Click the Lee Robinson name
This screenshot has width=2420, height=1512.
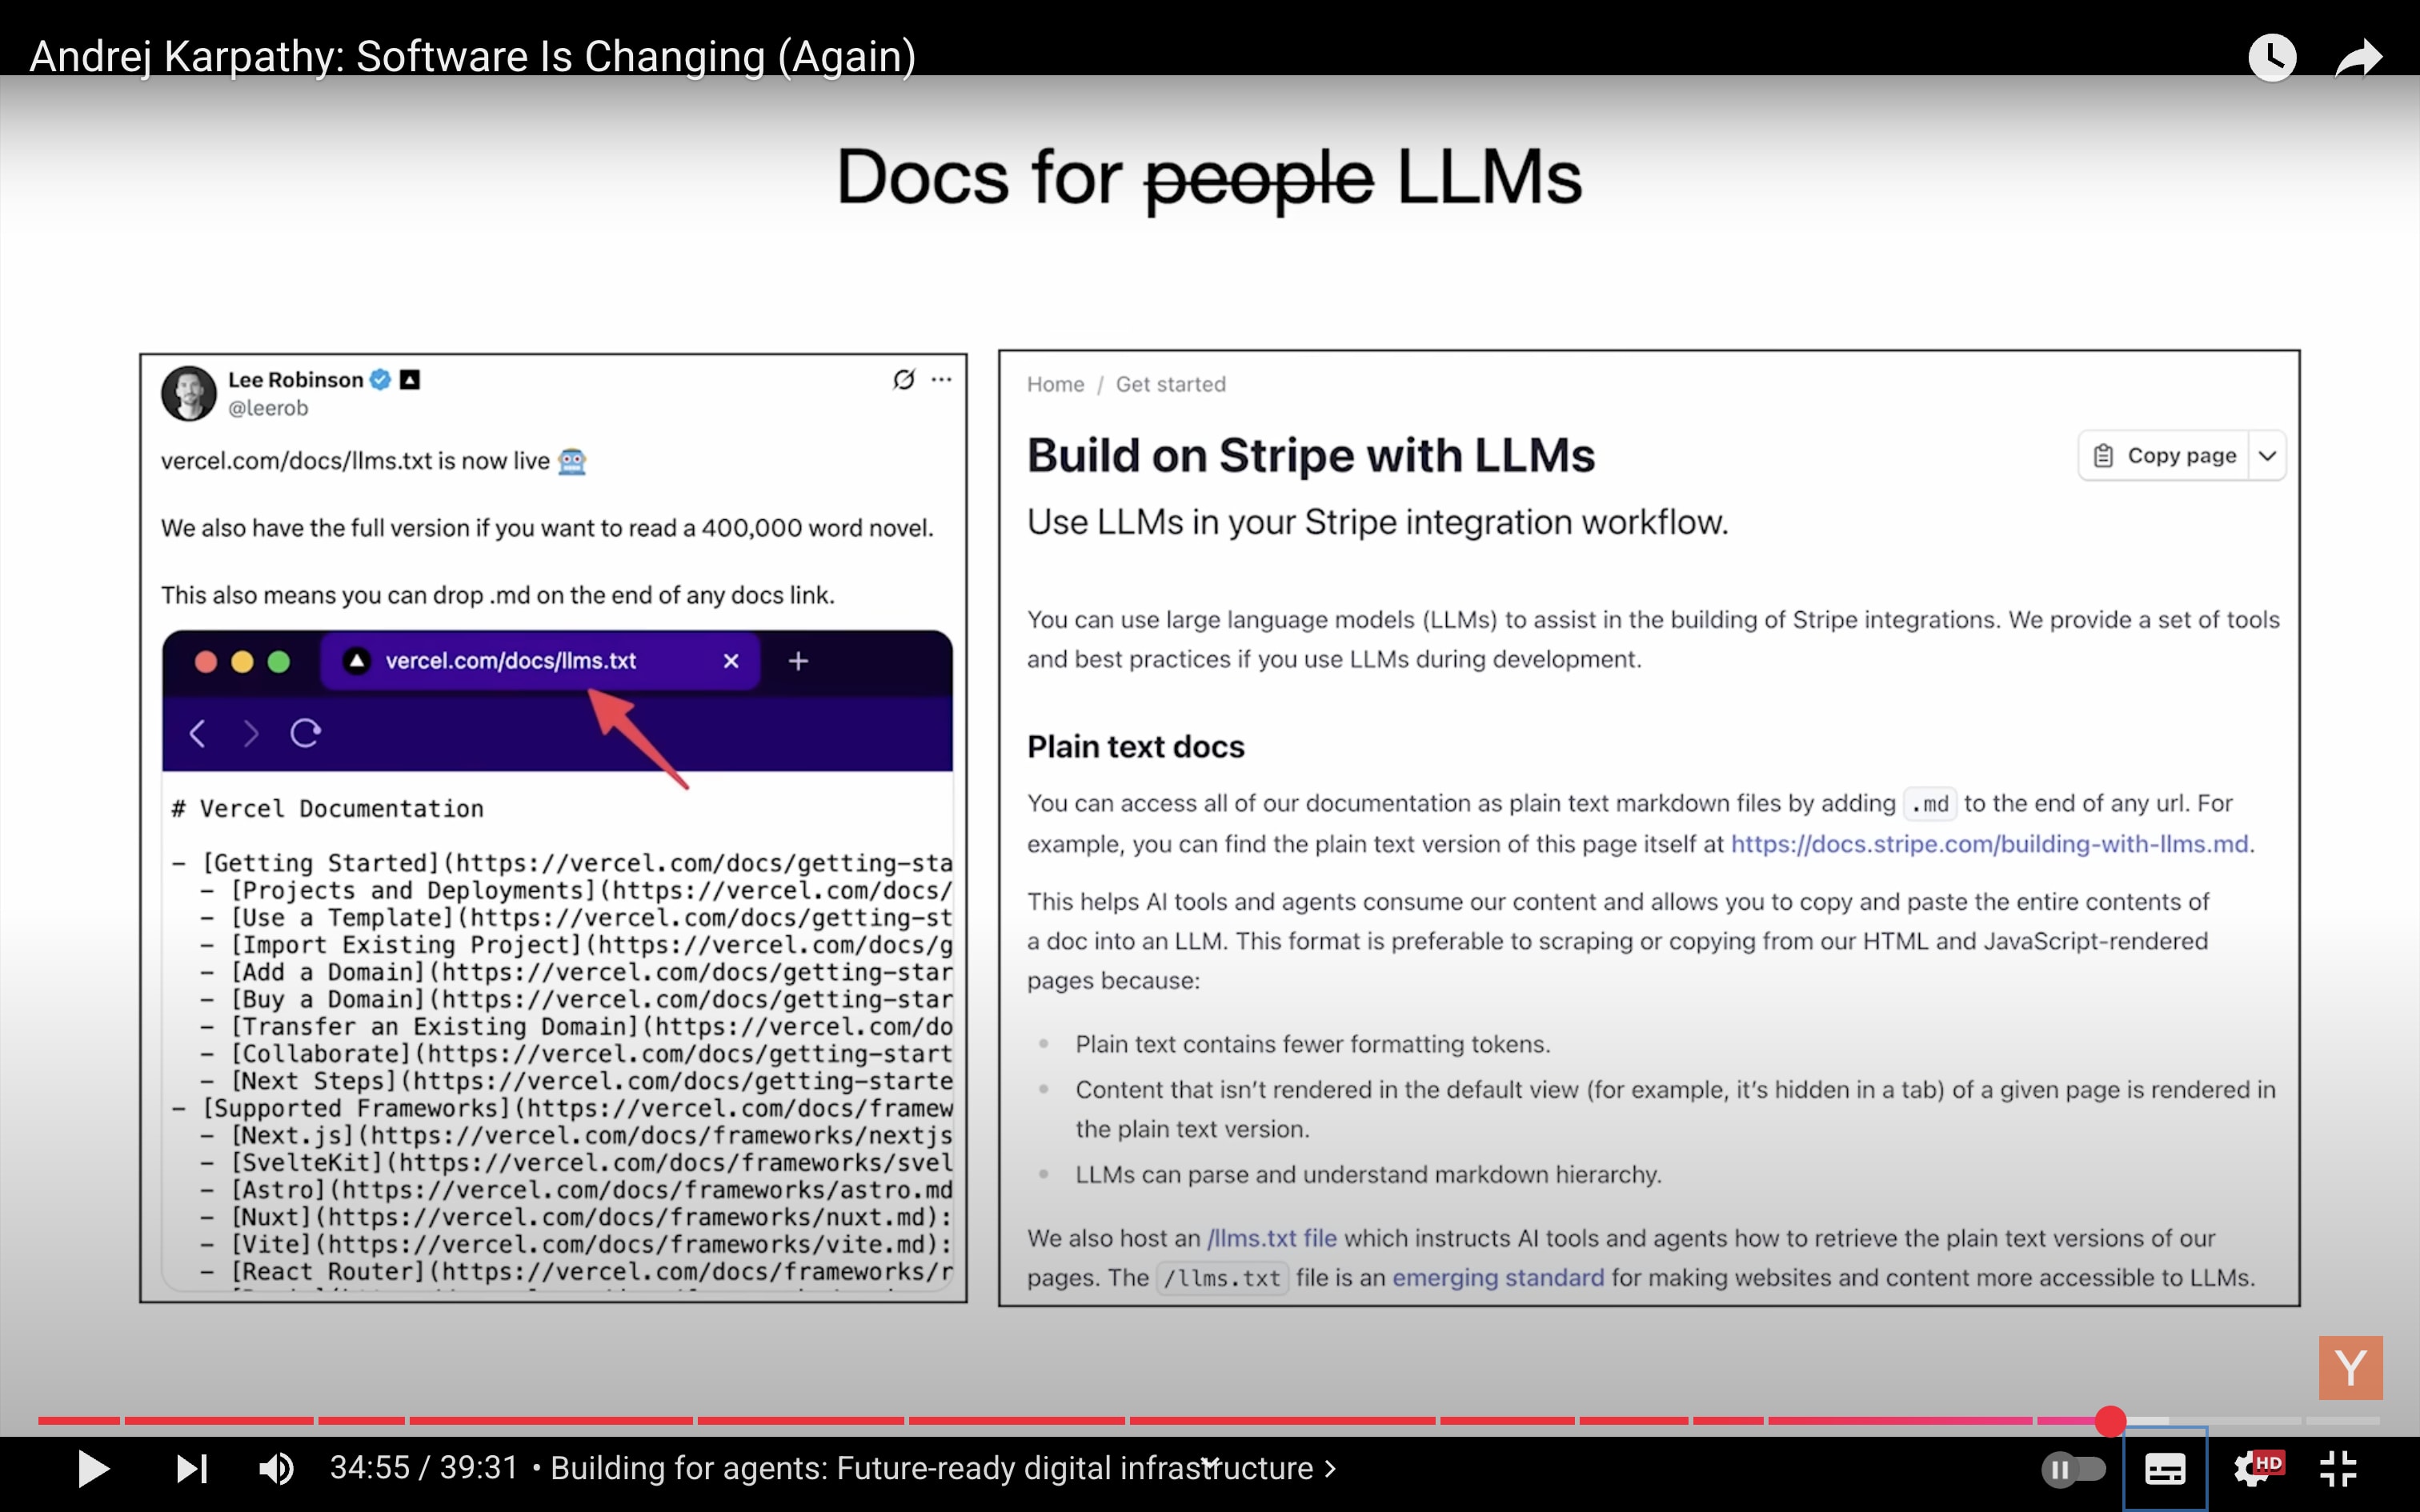[295, 380]
